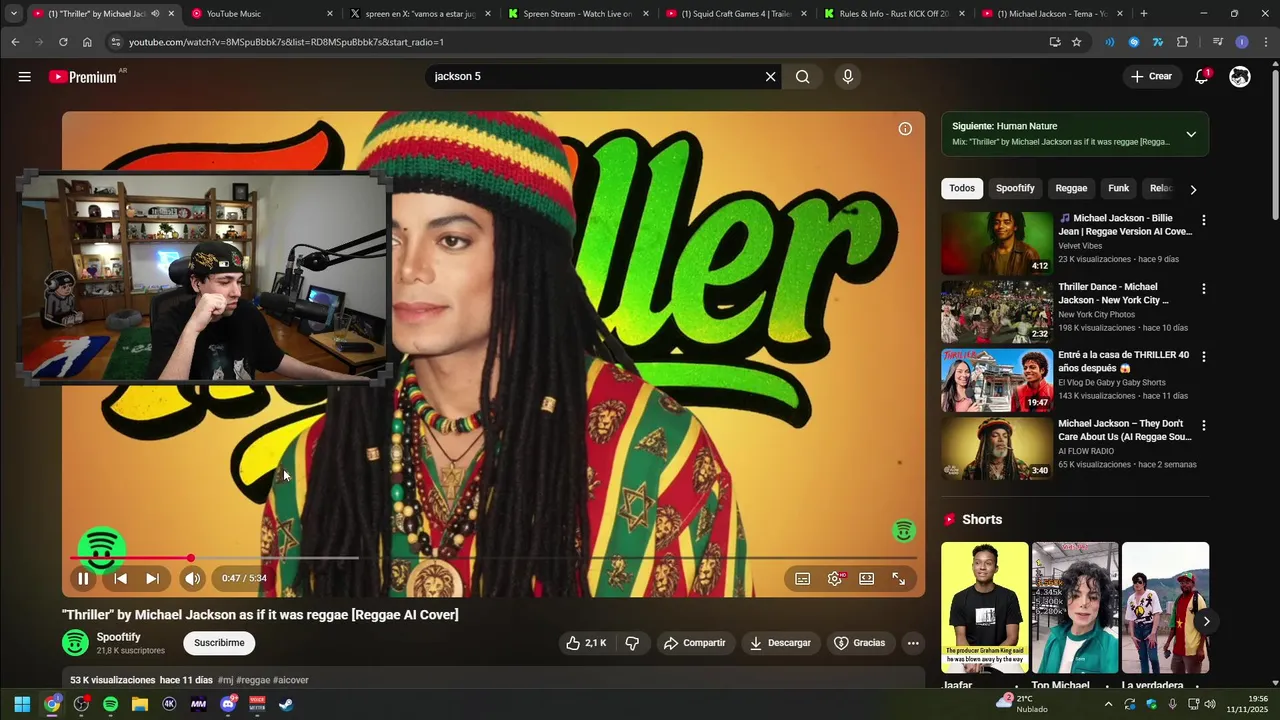
Task: Open the Chrome extensions puzzle icon
Action: pos(1182,42)
